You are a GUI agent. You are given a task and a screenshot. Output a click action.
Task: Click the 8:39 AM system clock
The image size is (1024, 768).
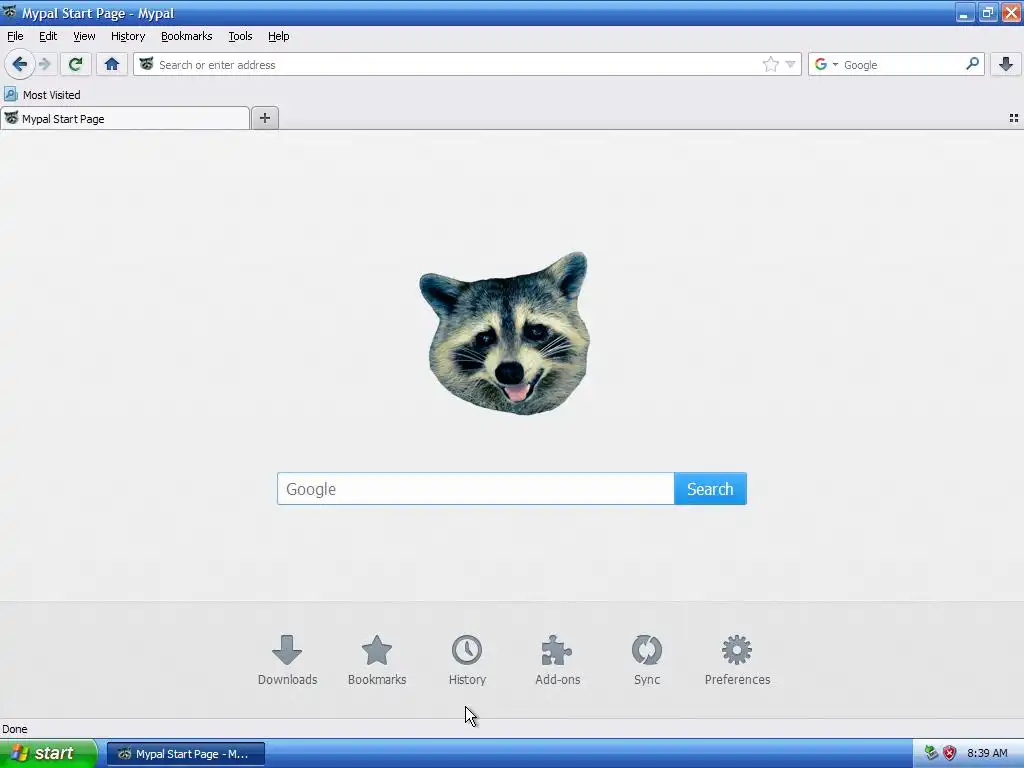[x=987, y=753]
